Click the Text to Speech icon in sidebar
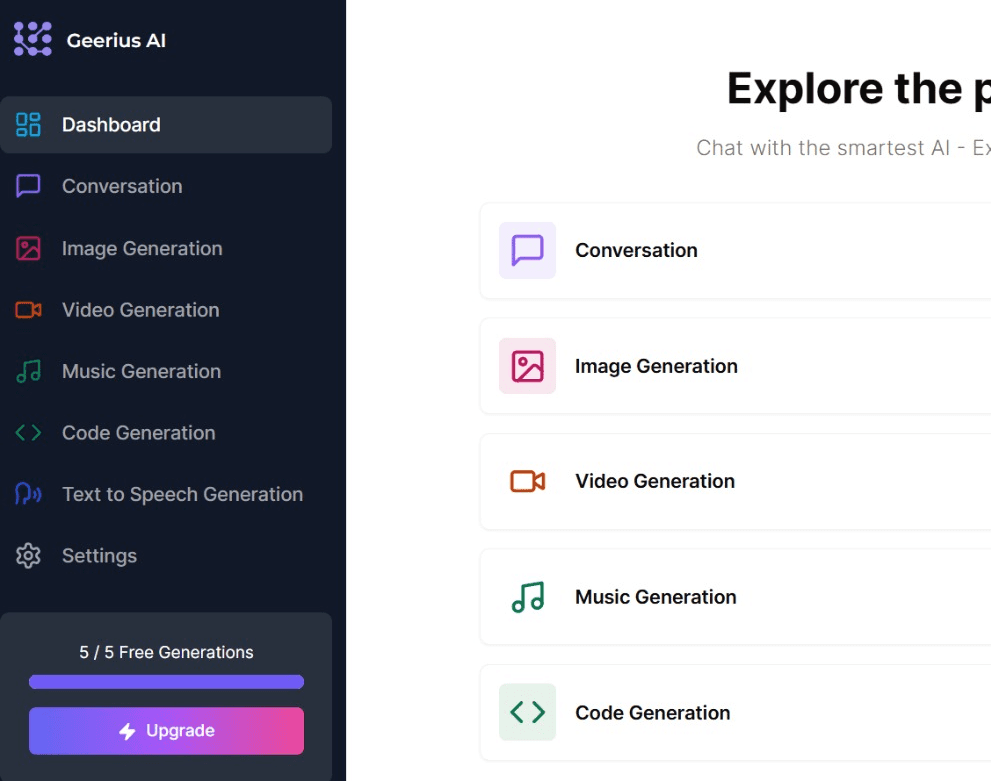 pos(28,494)
